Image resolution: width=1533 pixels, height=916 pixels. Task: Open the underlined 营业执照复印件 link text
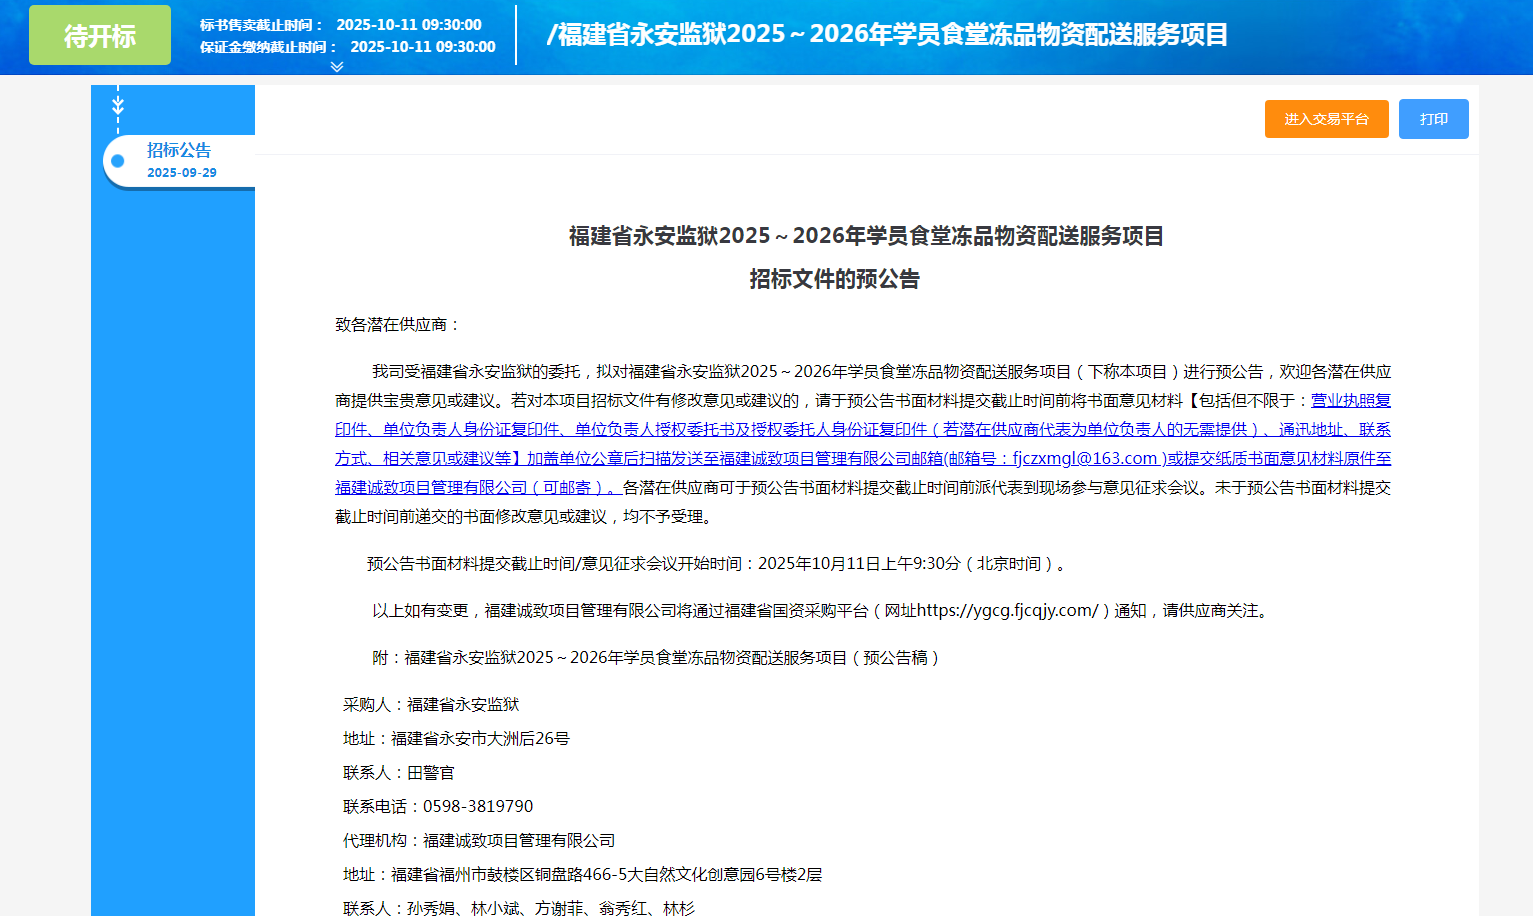[x=1351, y=400]
